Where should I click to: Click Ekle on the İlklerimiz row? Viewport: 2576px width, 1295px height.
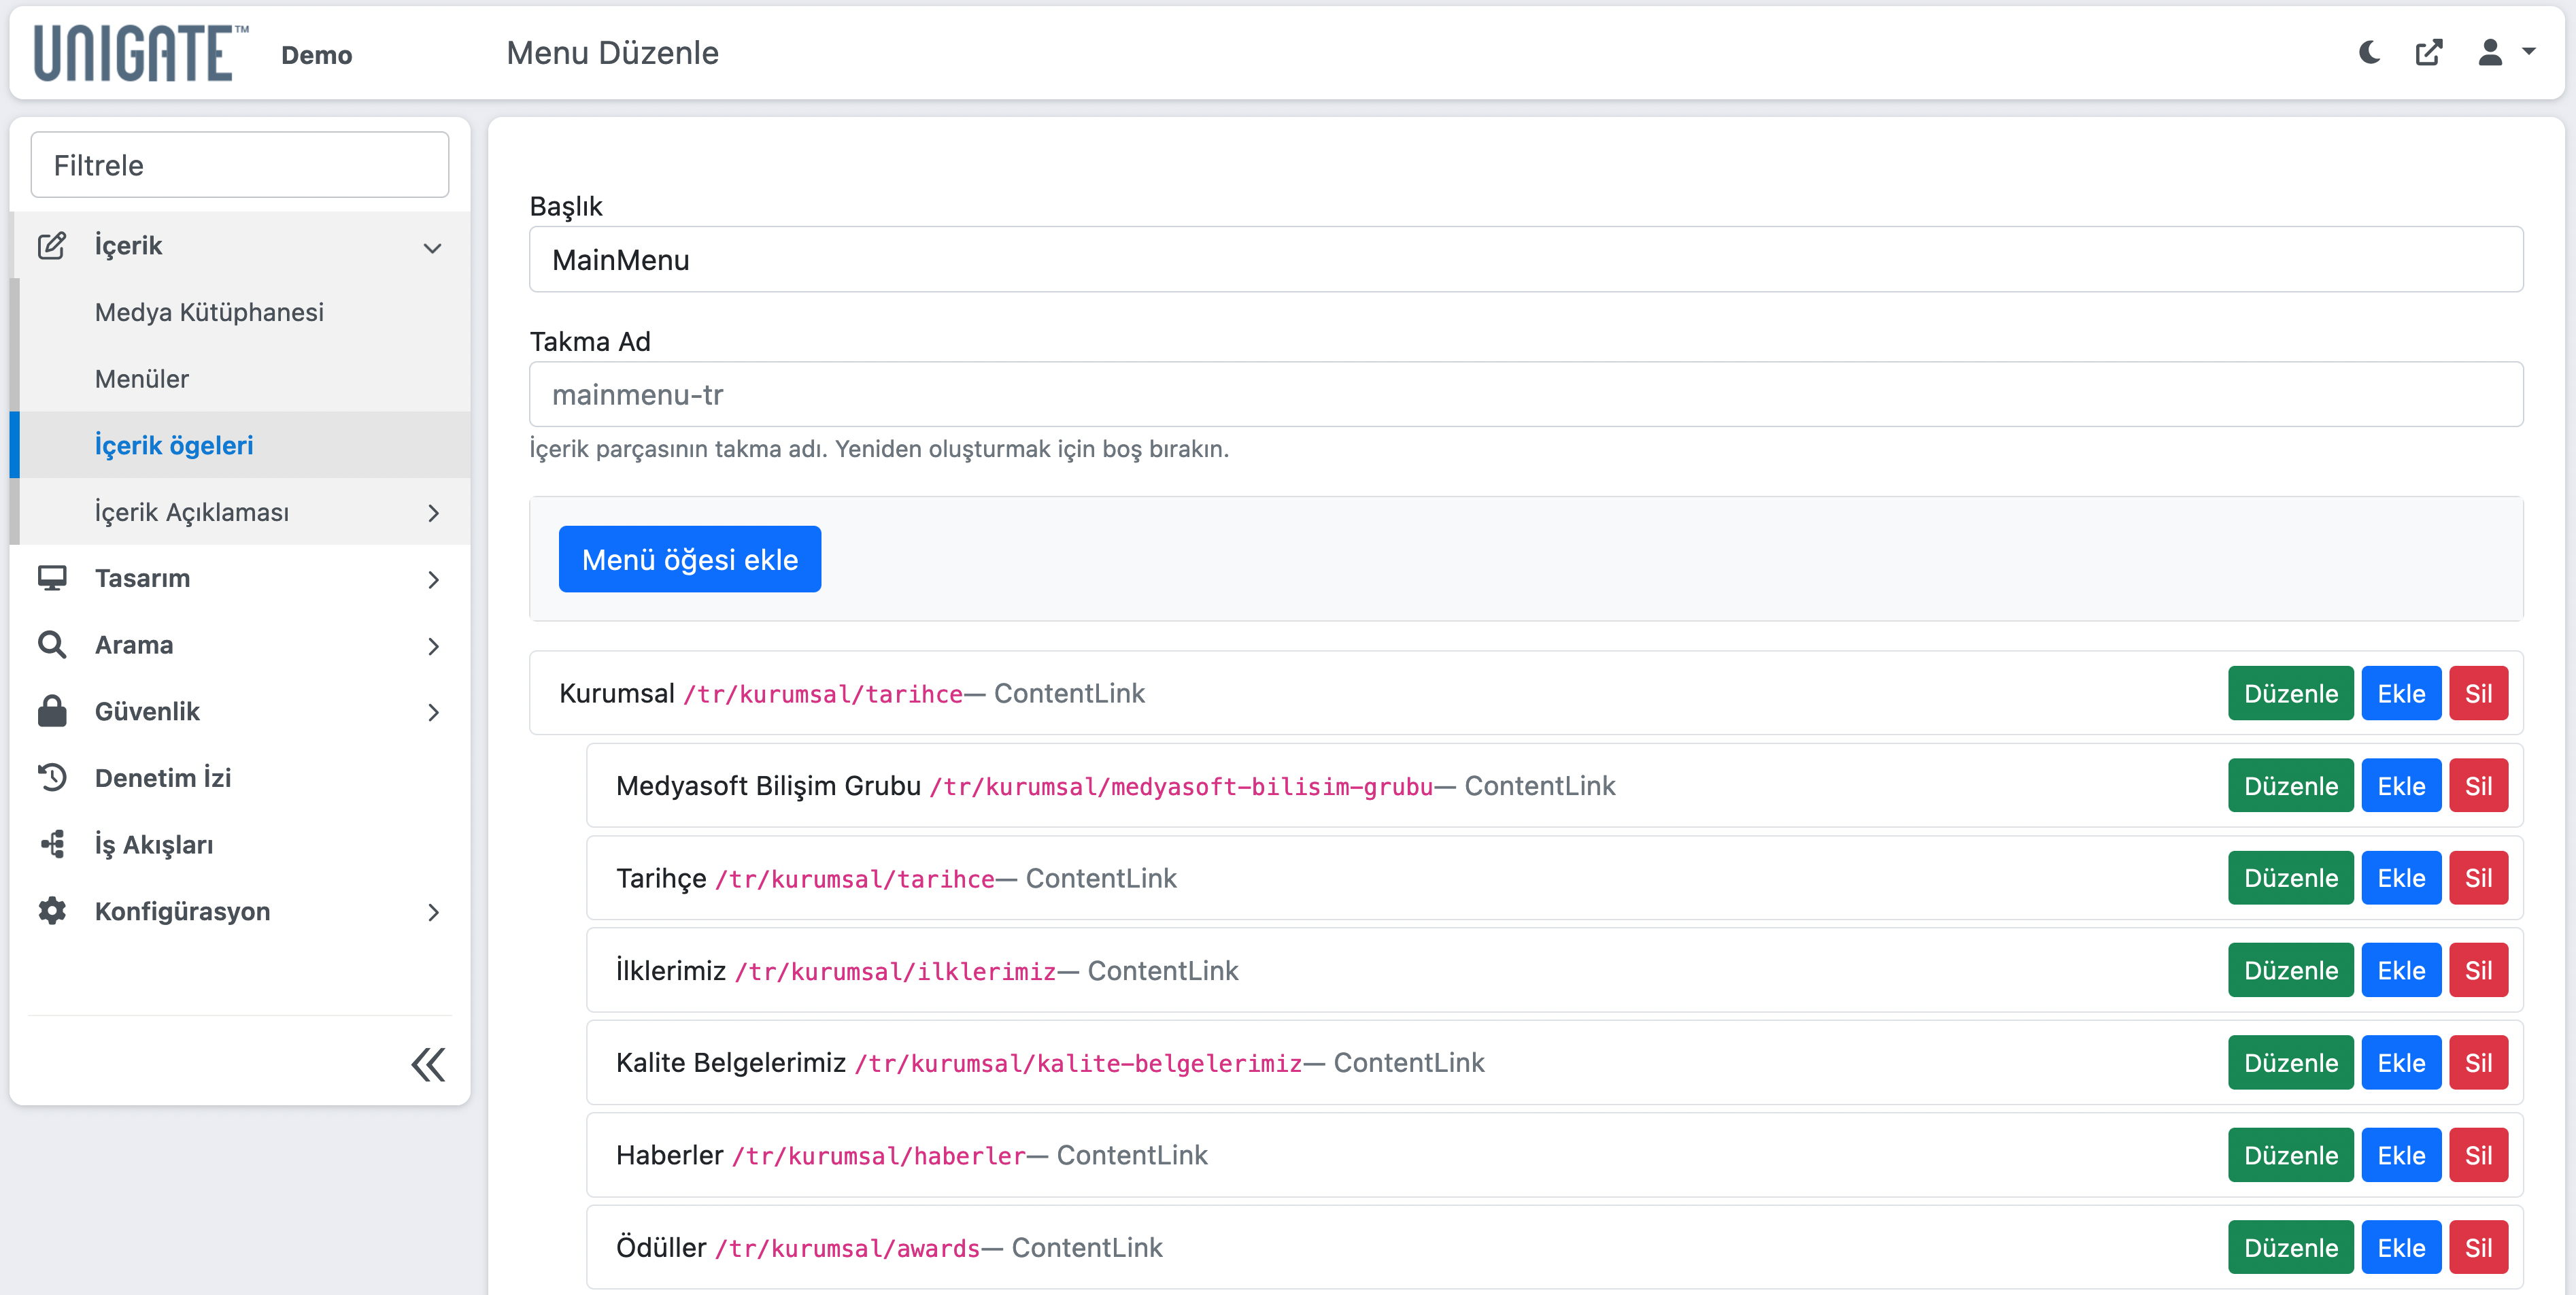pos(2401,971)
